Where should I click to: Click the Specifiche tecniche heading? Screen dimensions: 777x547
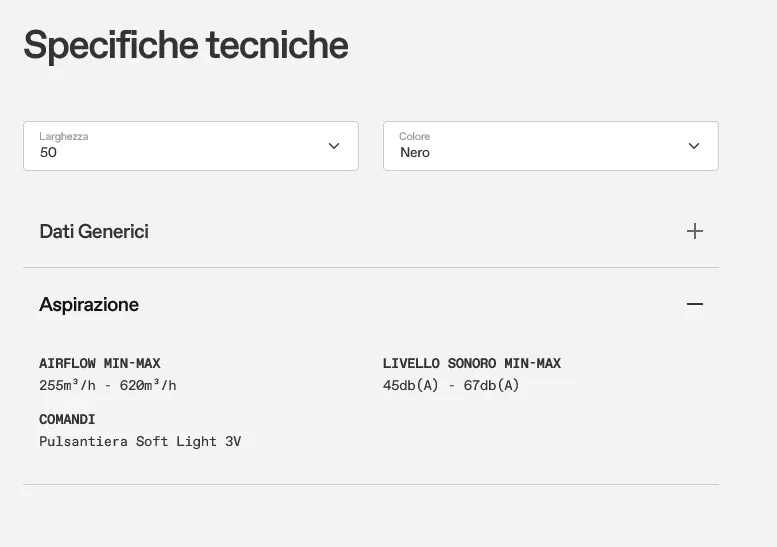(186, 45)
